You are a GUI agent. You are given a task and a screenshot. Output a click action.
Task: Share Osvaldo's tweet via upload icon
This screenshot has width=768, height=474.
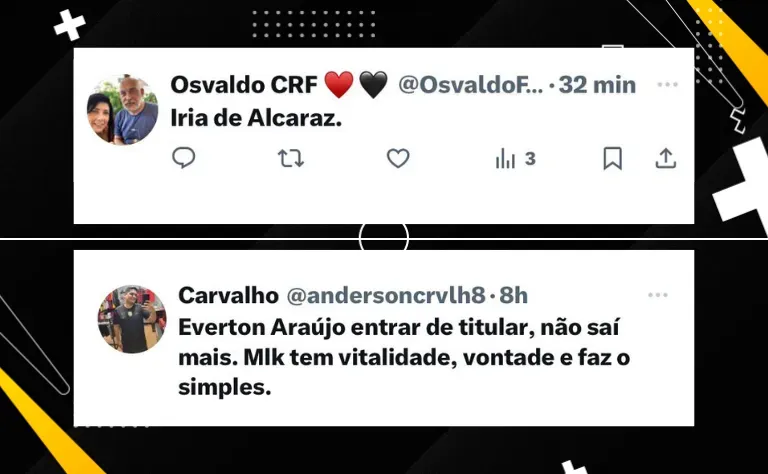(666, 158)
